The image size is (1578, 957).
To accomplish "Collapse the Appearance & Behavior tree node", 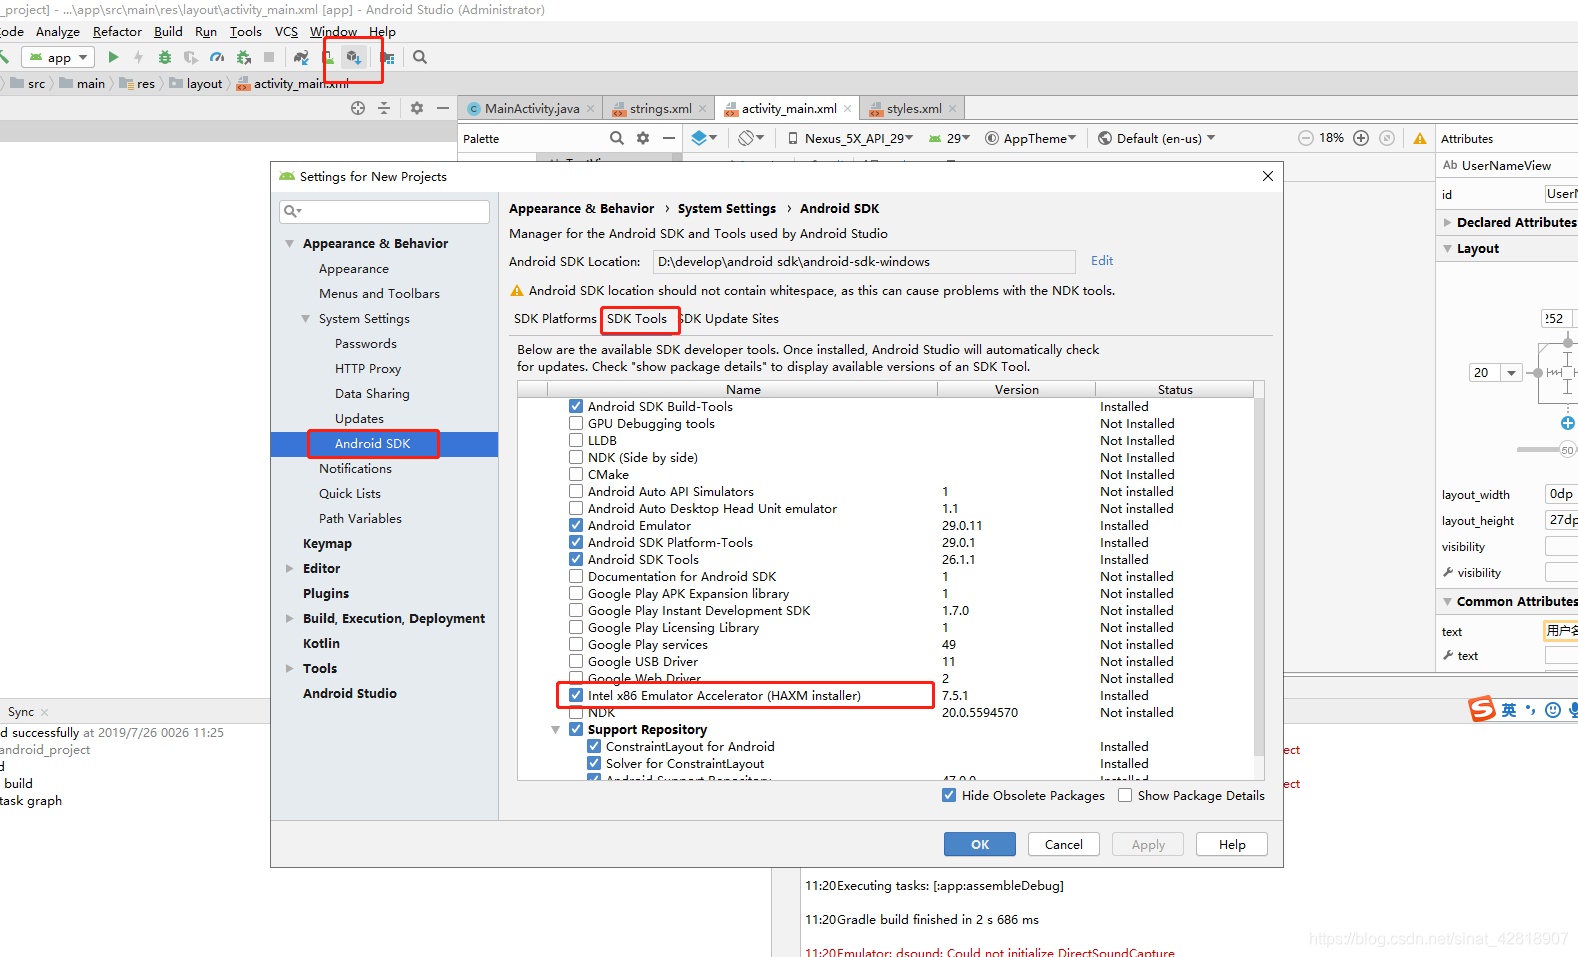I will (290, 243).
